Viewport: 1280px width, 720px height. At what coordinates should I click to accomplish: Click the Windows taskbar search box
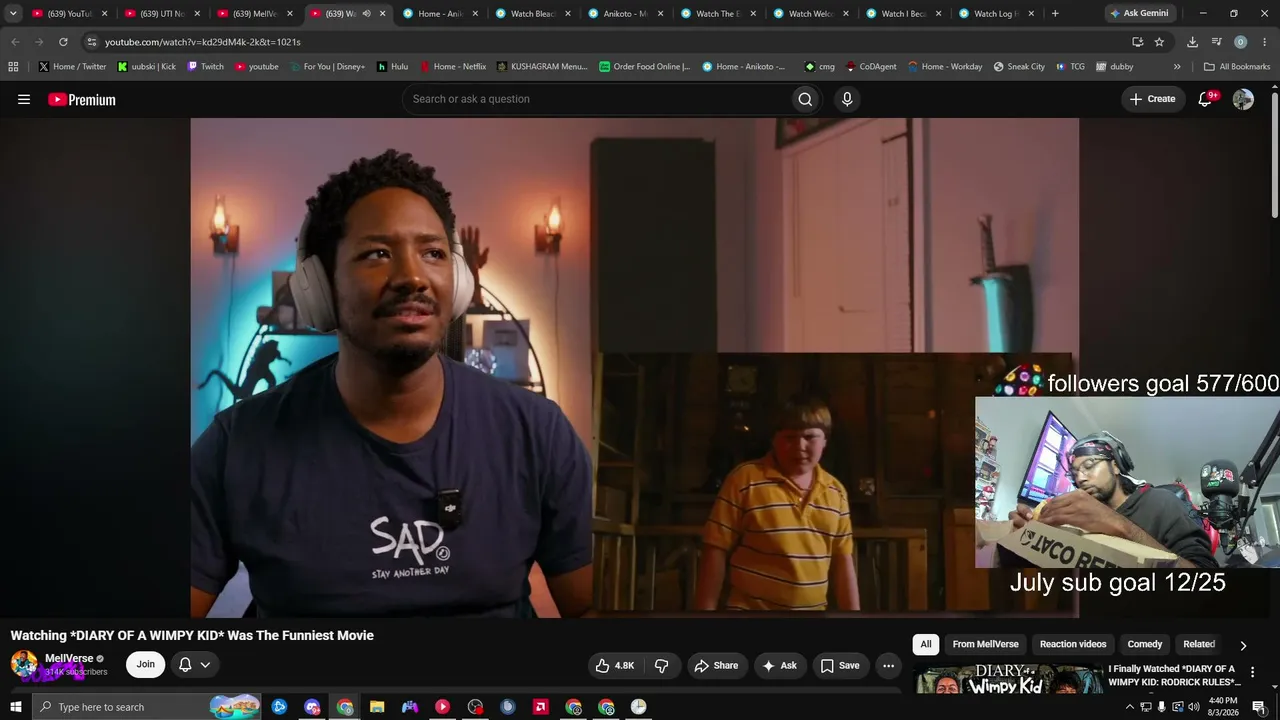[145, 707]
